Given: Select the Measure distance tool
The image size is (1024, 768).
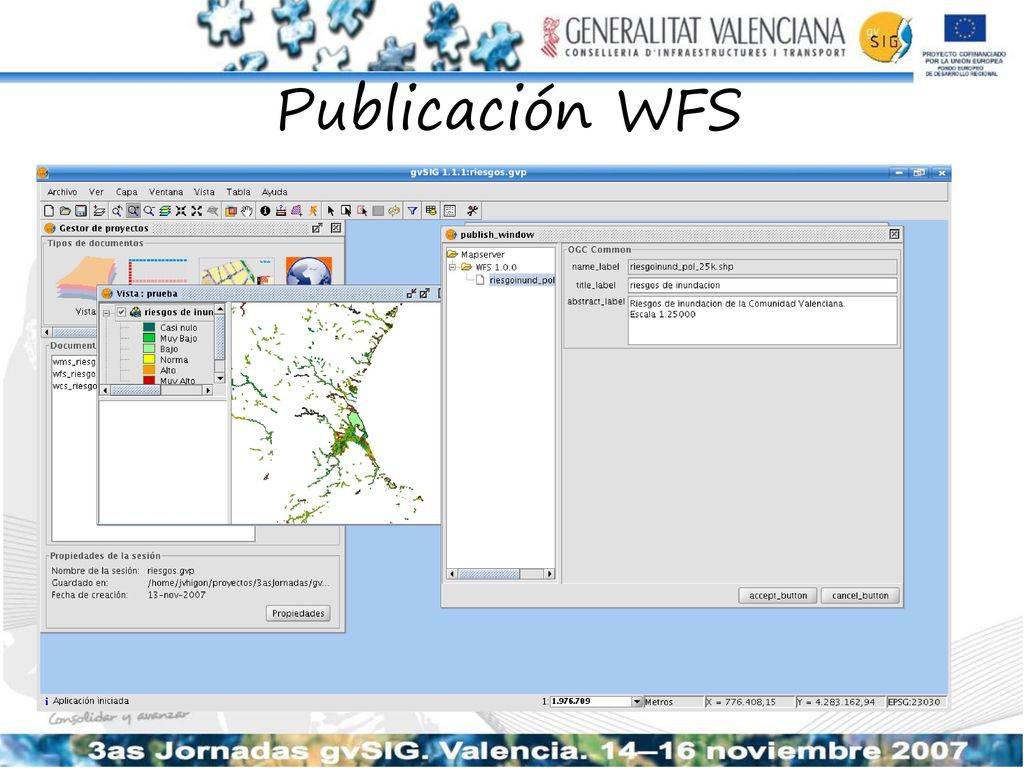Looking at the screenshot, I should click(281, 211).
